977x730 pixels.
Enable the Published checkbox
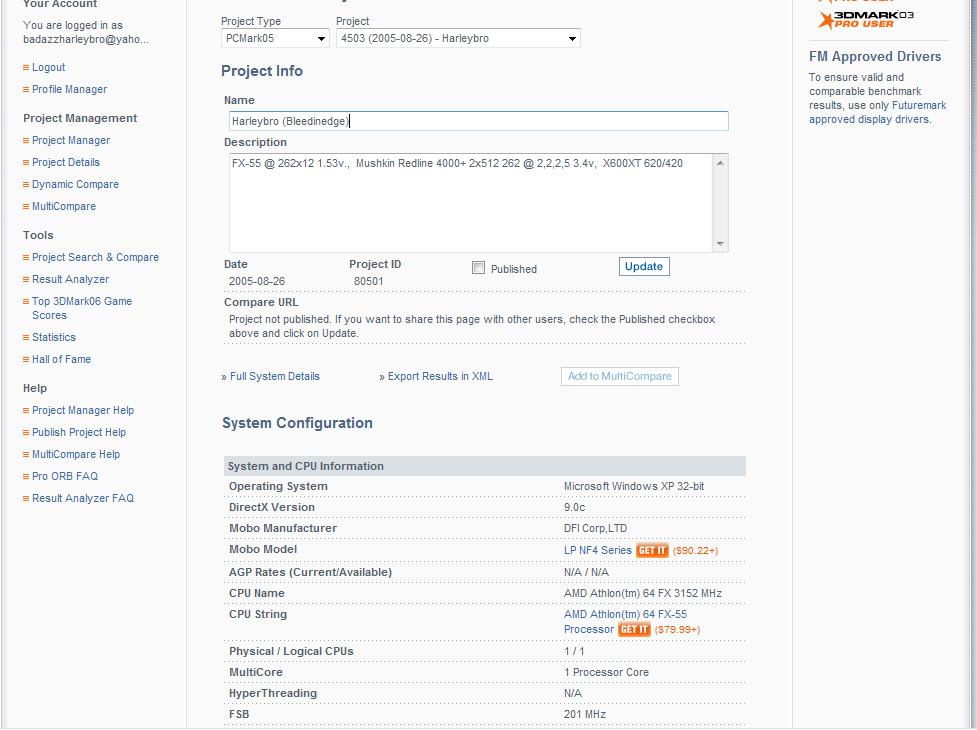479,268
